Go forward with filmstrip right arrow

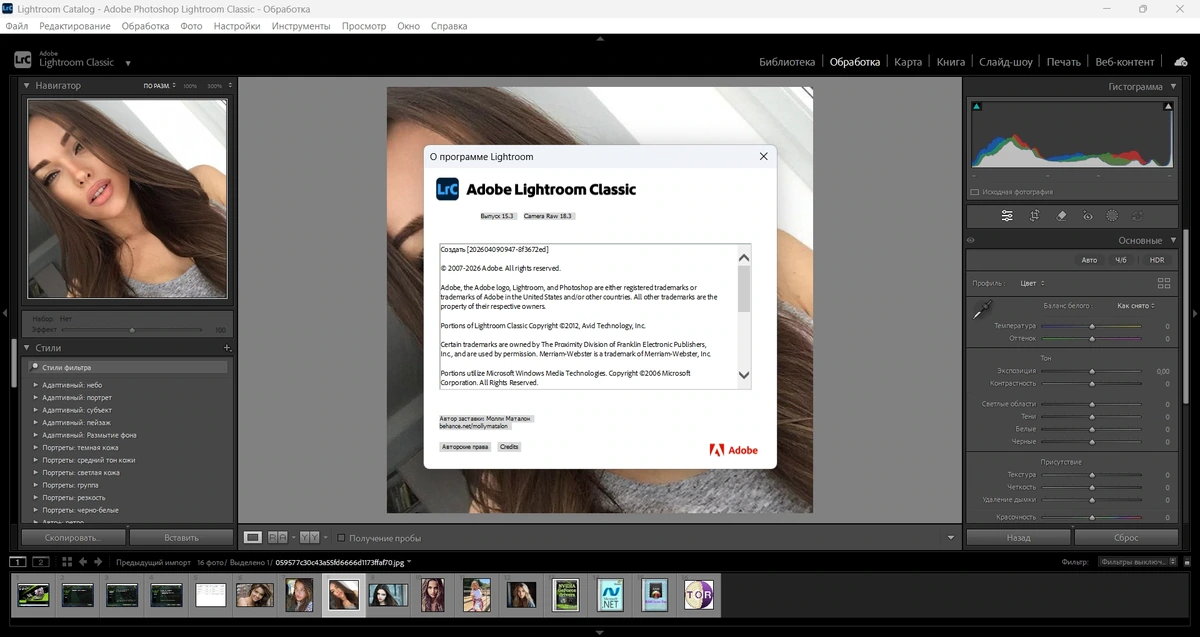(x=98, y=562)
